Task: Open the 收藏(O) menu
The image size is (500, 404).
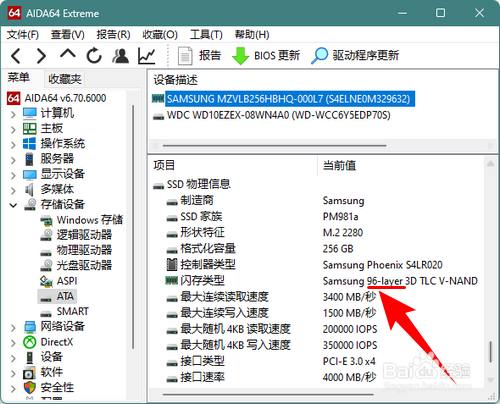Action: [x=160, y=34]
